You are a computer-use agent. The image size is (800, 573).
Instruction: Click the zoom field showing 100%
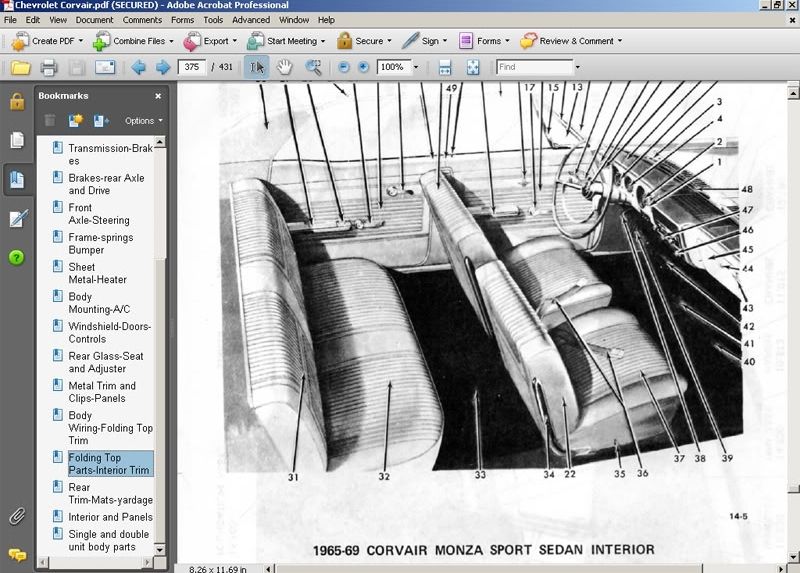tap(393, 67)
